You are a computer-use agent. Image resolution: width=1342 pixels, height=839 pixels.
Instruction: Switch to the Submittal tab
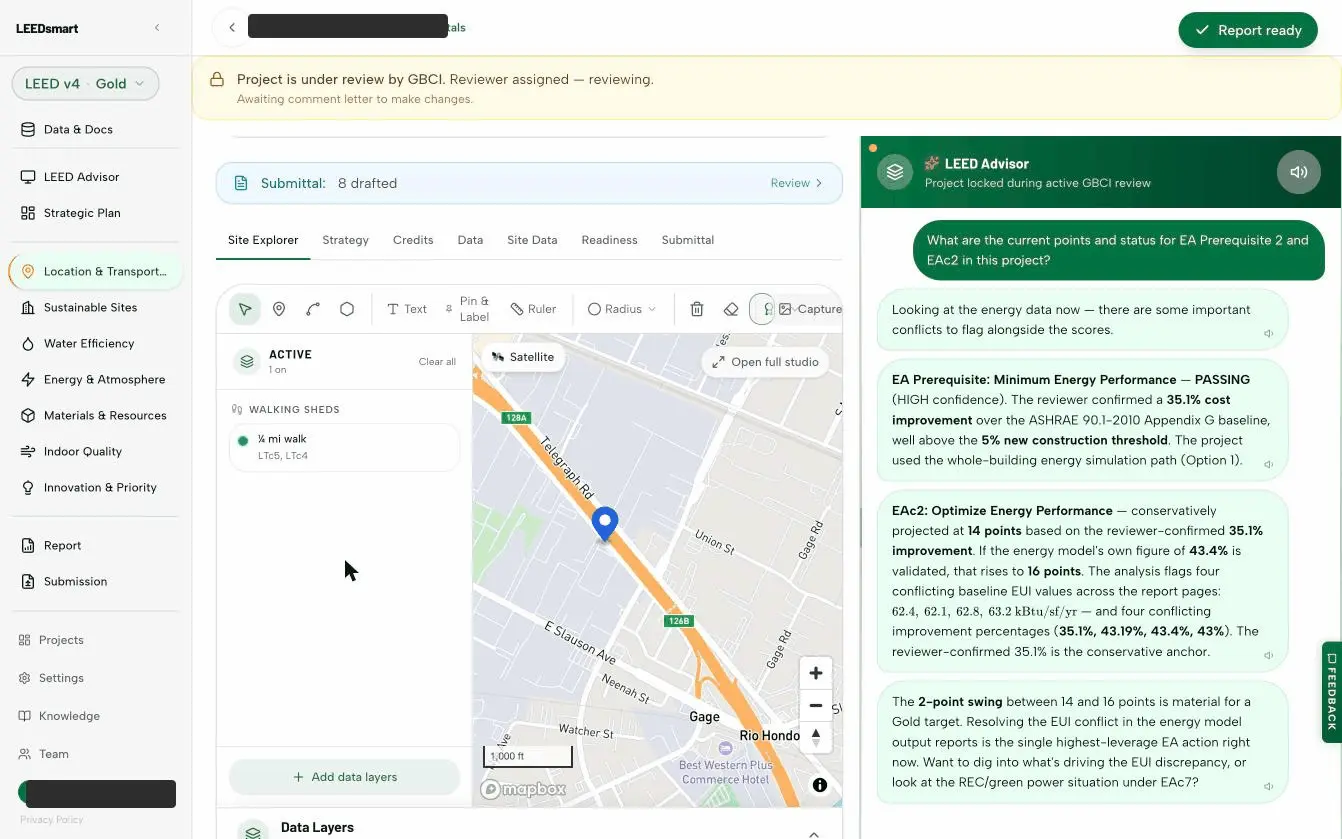(x=687, y=240)
